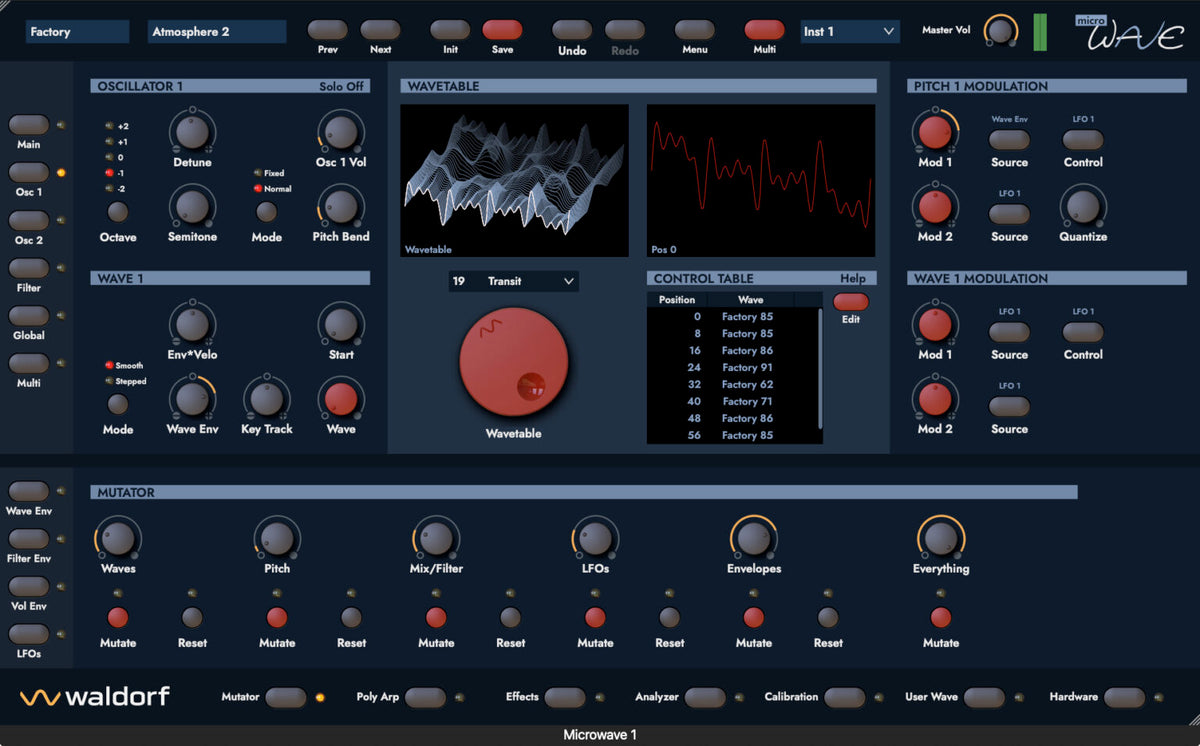Screen dimensions: 1200x746
Task: Click the Mutator Pitch knob
Action: pyautogui.click(x=277, y=538)
